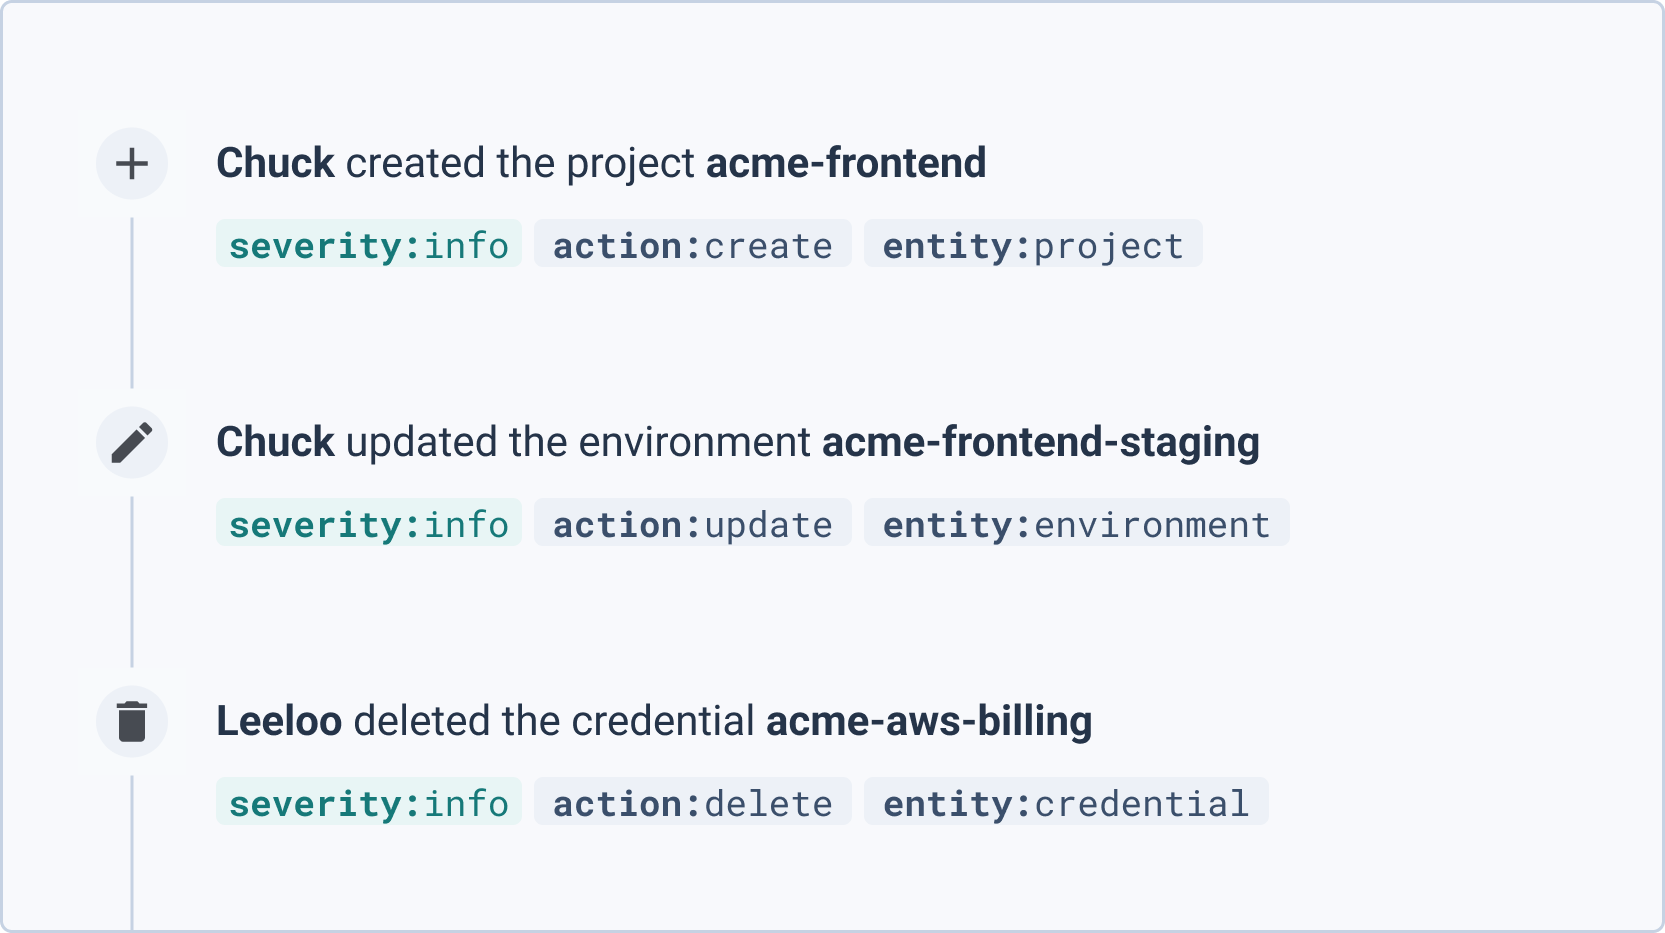The width and height of the screenshot is (1665, 933).
Task: Click timeline line between update and delete events
Action: point(132,582)
